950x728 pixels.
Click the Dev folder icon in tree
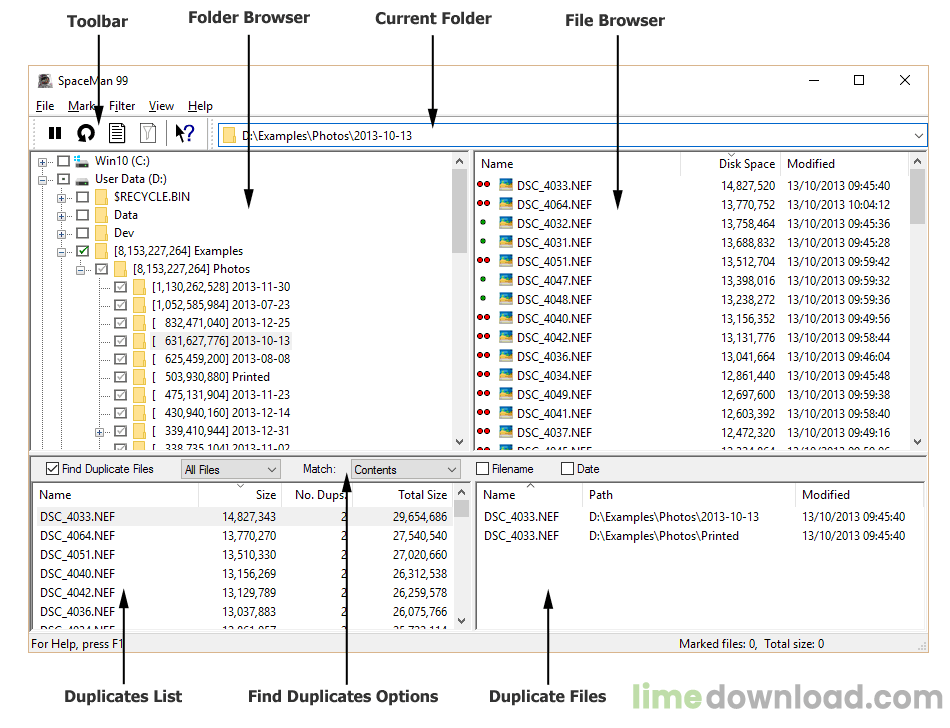point(101,233)
